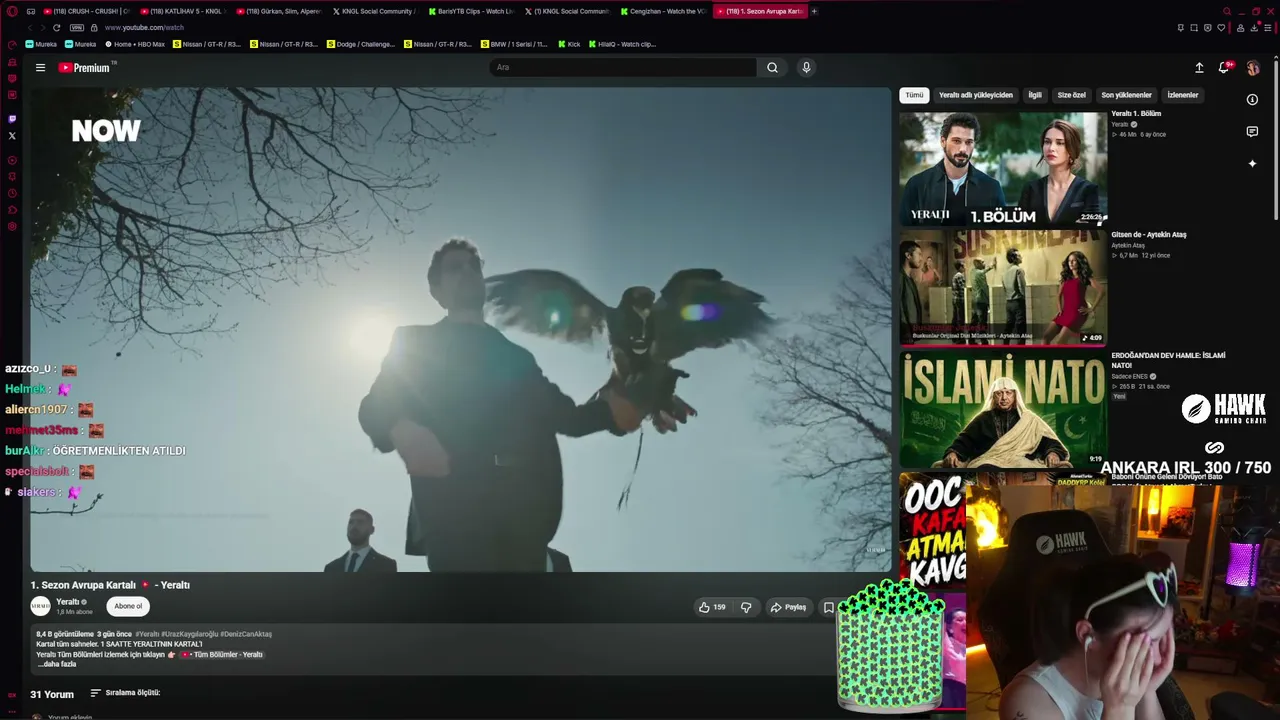Click the YouTube search magnifier button
The width and height of the screenshot is (1280, 720).
[x=772, y=68]
